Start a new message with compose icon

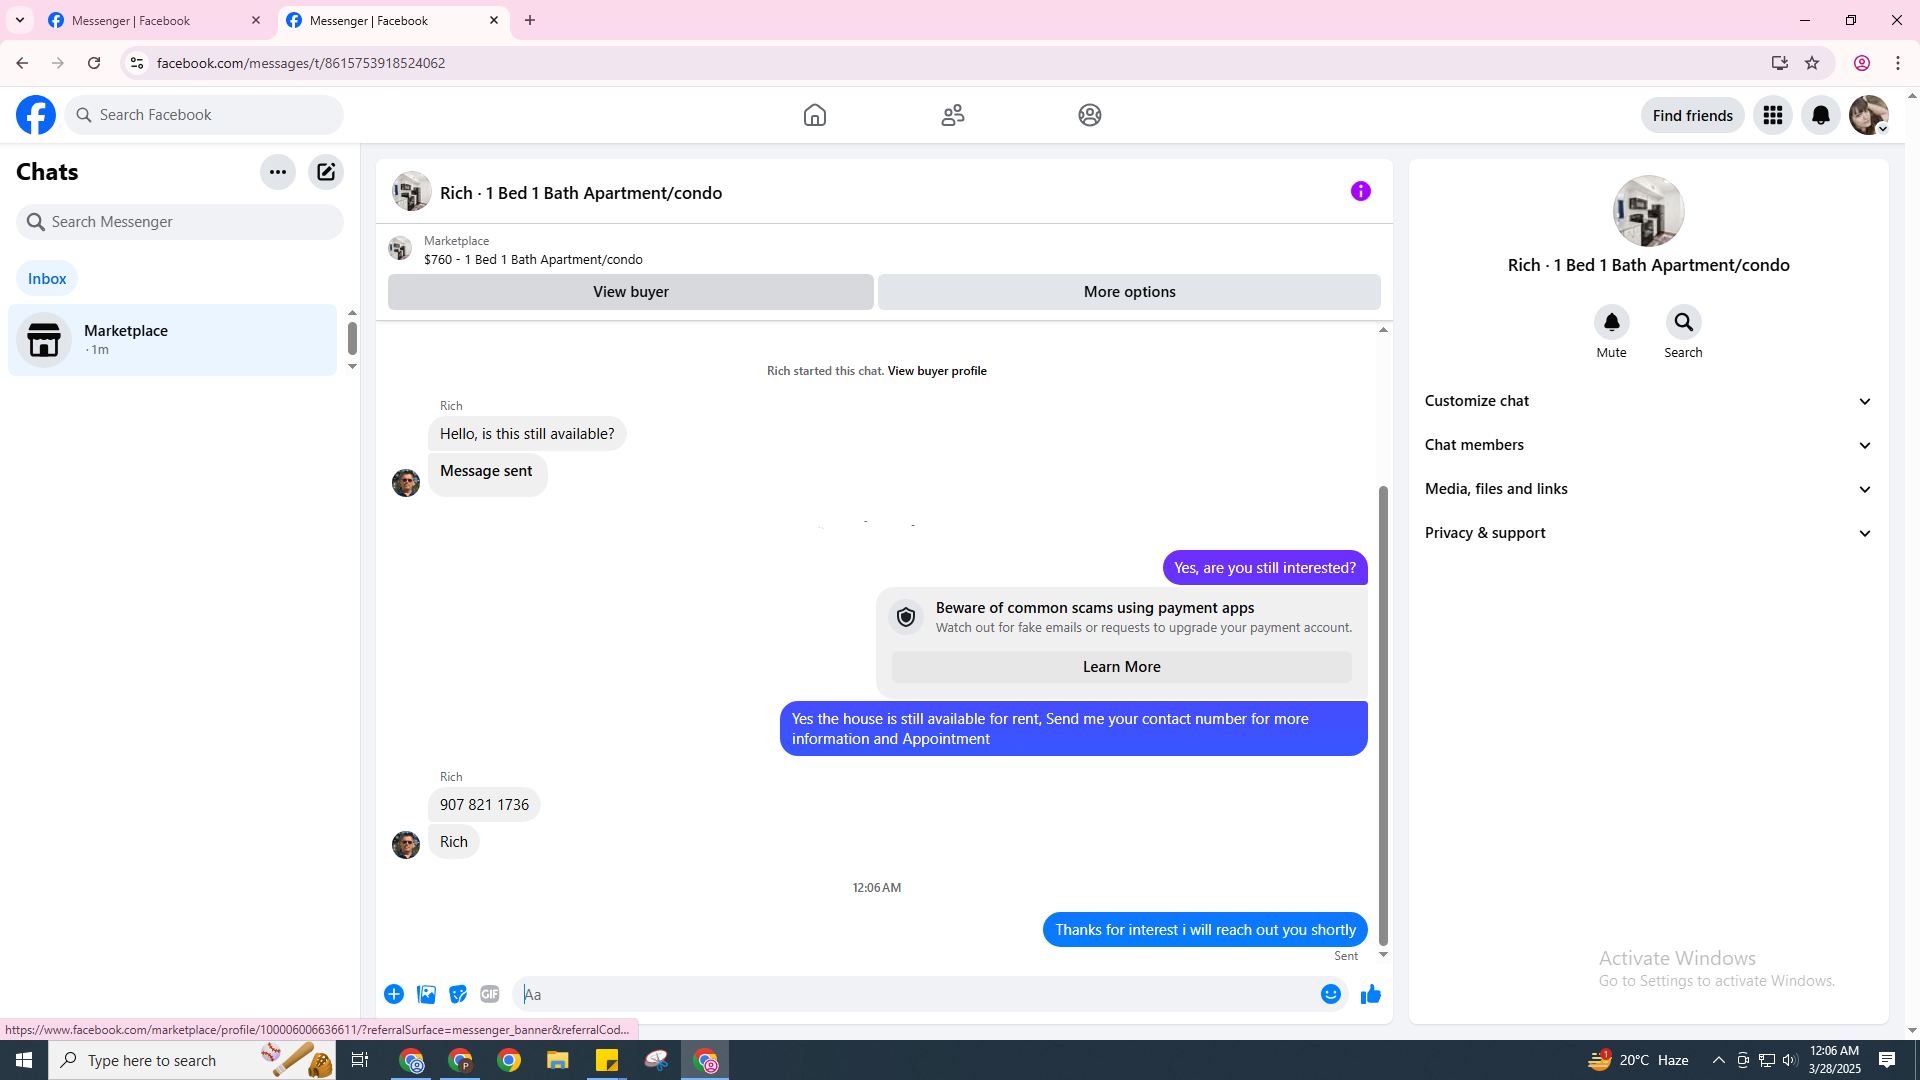[326, 172]
